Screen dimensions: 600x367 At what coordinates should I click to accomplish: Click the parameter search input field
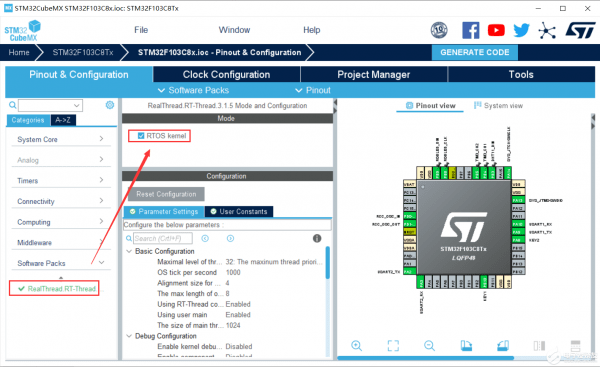[x=163, y=238]
